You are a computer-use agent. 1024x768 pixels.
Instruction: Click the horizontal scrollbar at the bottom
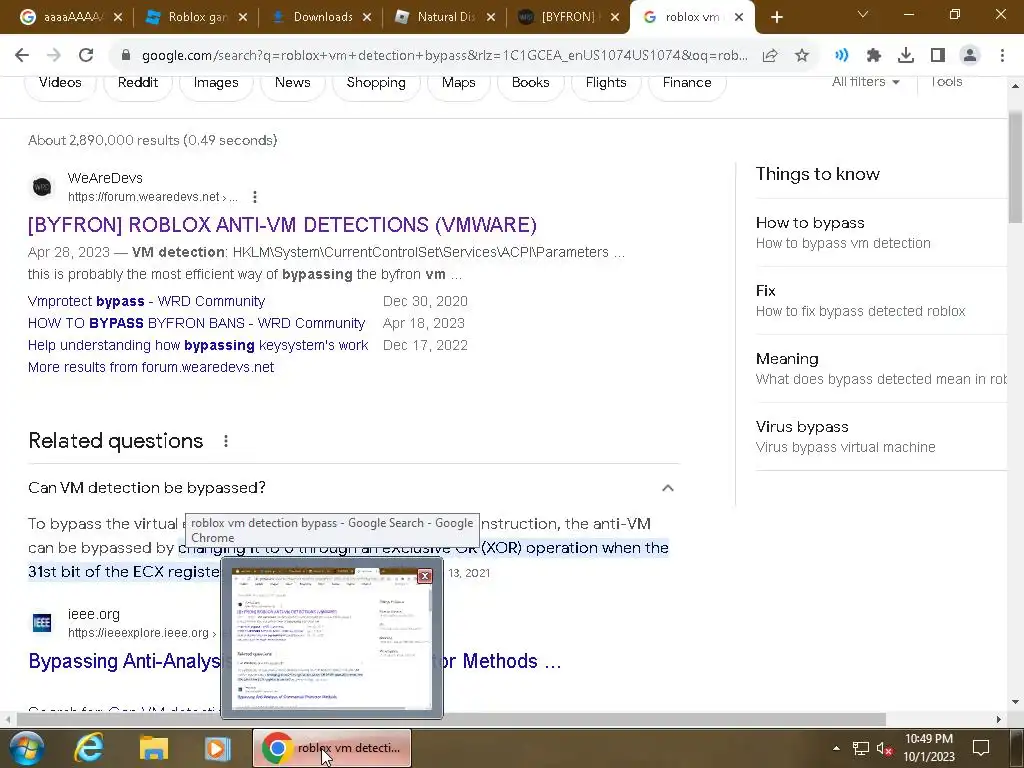(451, 719)
